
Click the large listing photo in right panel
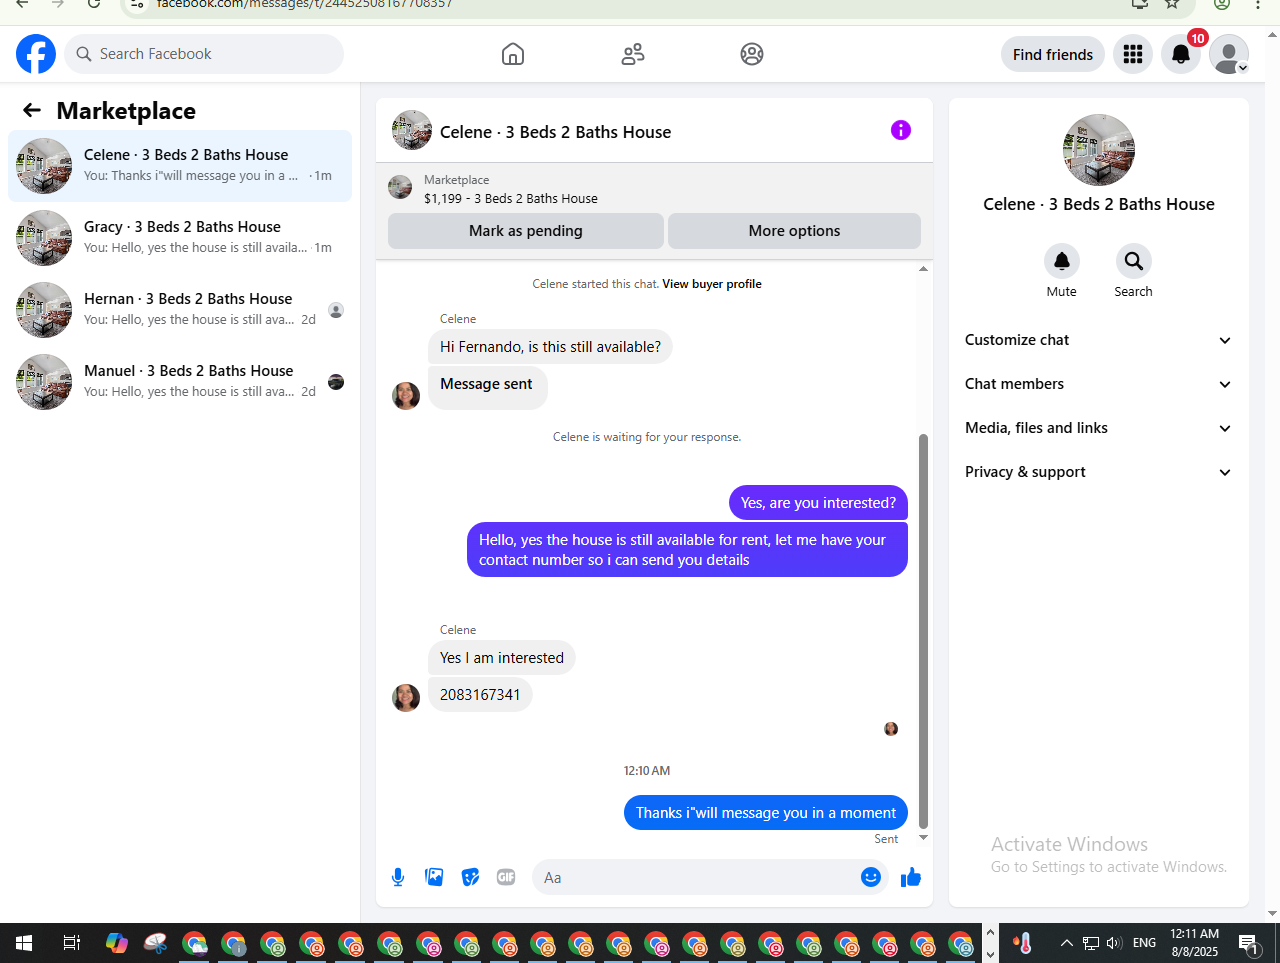pyautogui.click(x=1099, y=150)
